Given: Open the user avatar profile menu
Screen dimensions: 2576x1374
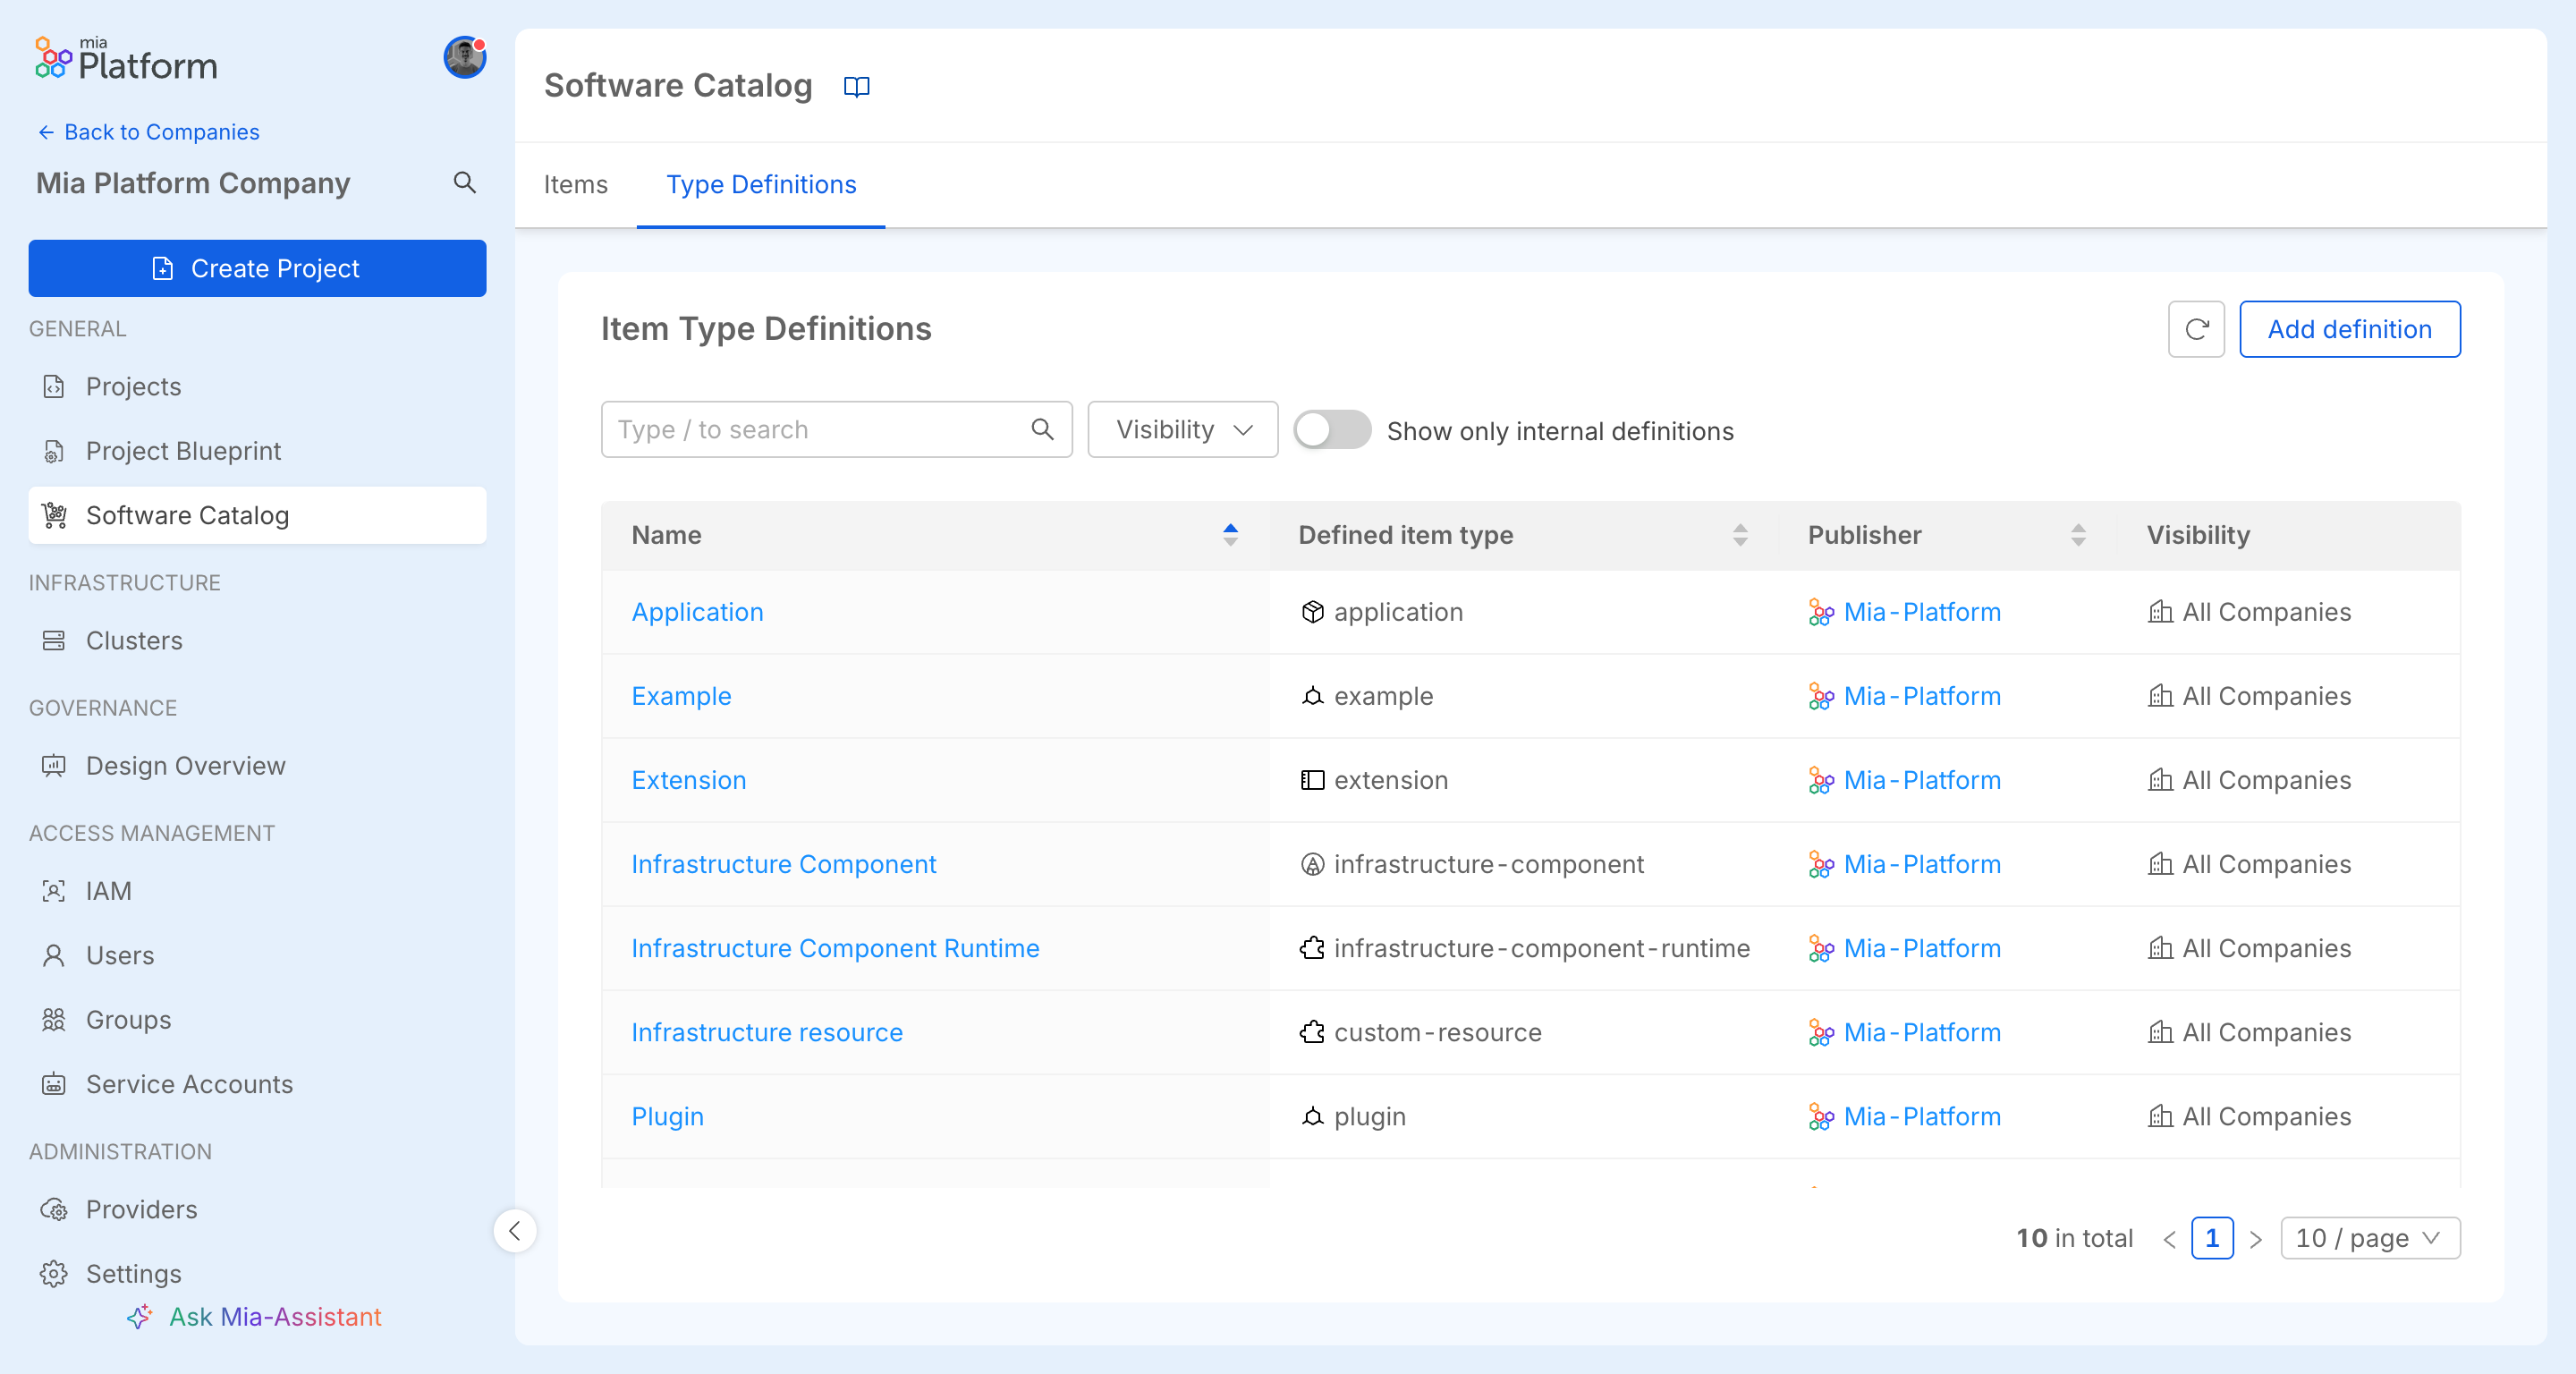Looking at the screenshot, I should coord(465,58).
